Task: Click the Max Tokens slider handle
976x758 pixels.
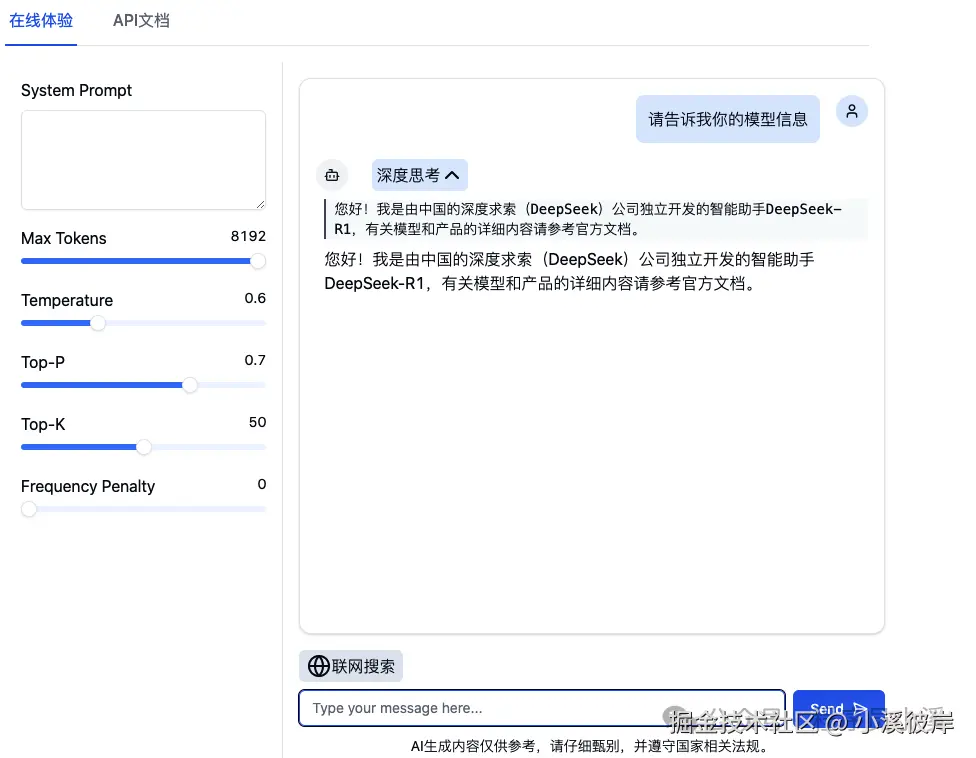Action: [x=257, y=261]
